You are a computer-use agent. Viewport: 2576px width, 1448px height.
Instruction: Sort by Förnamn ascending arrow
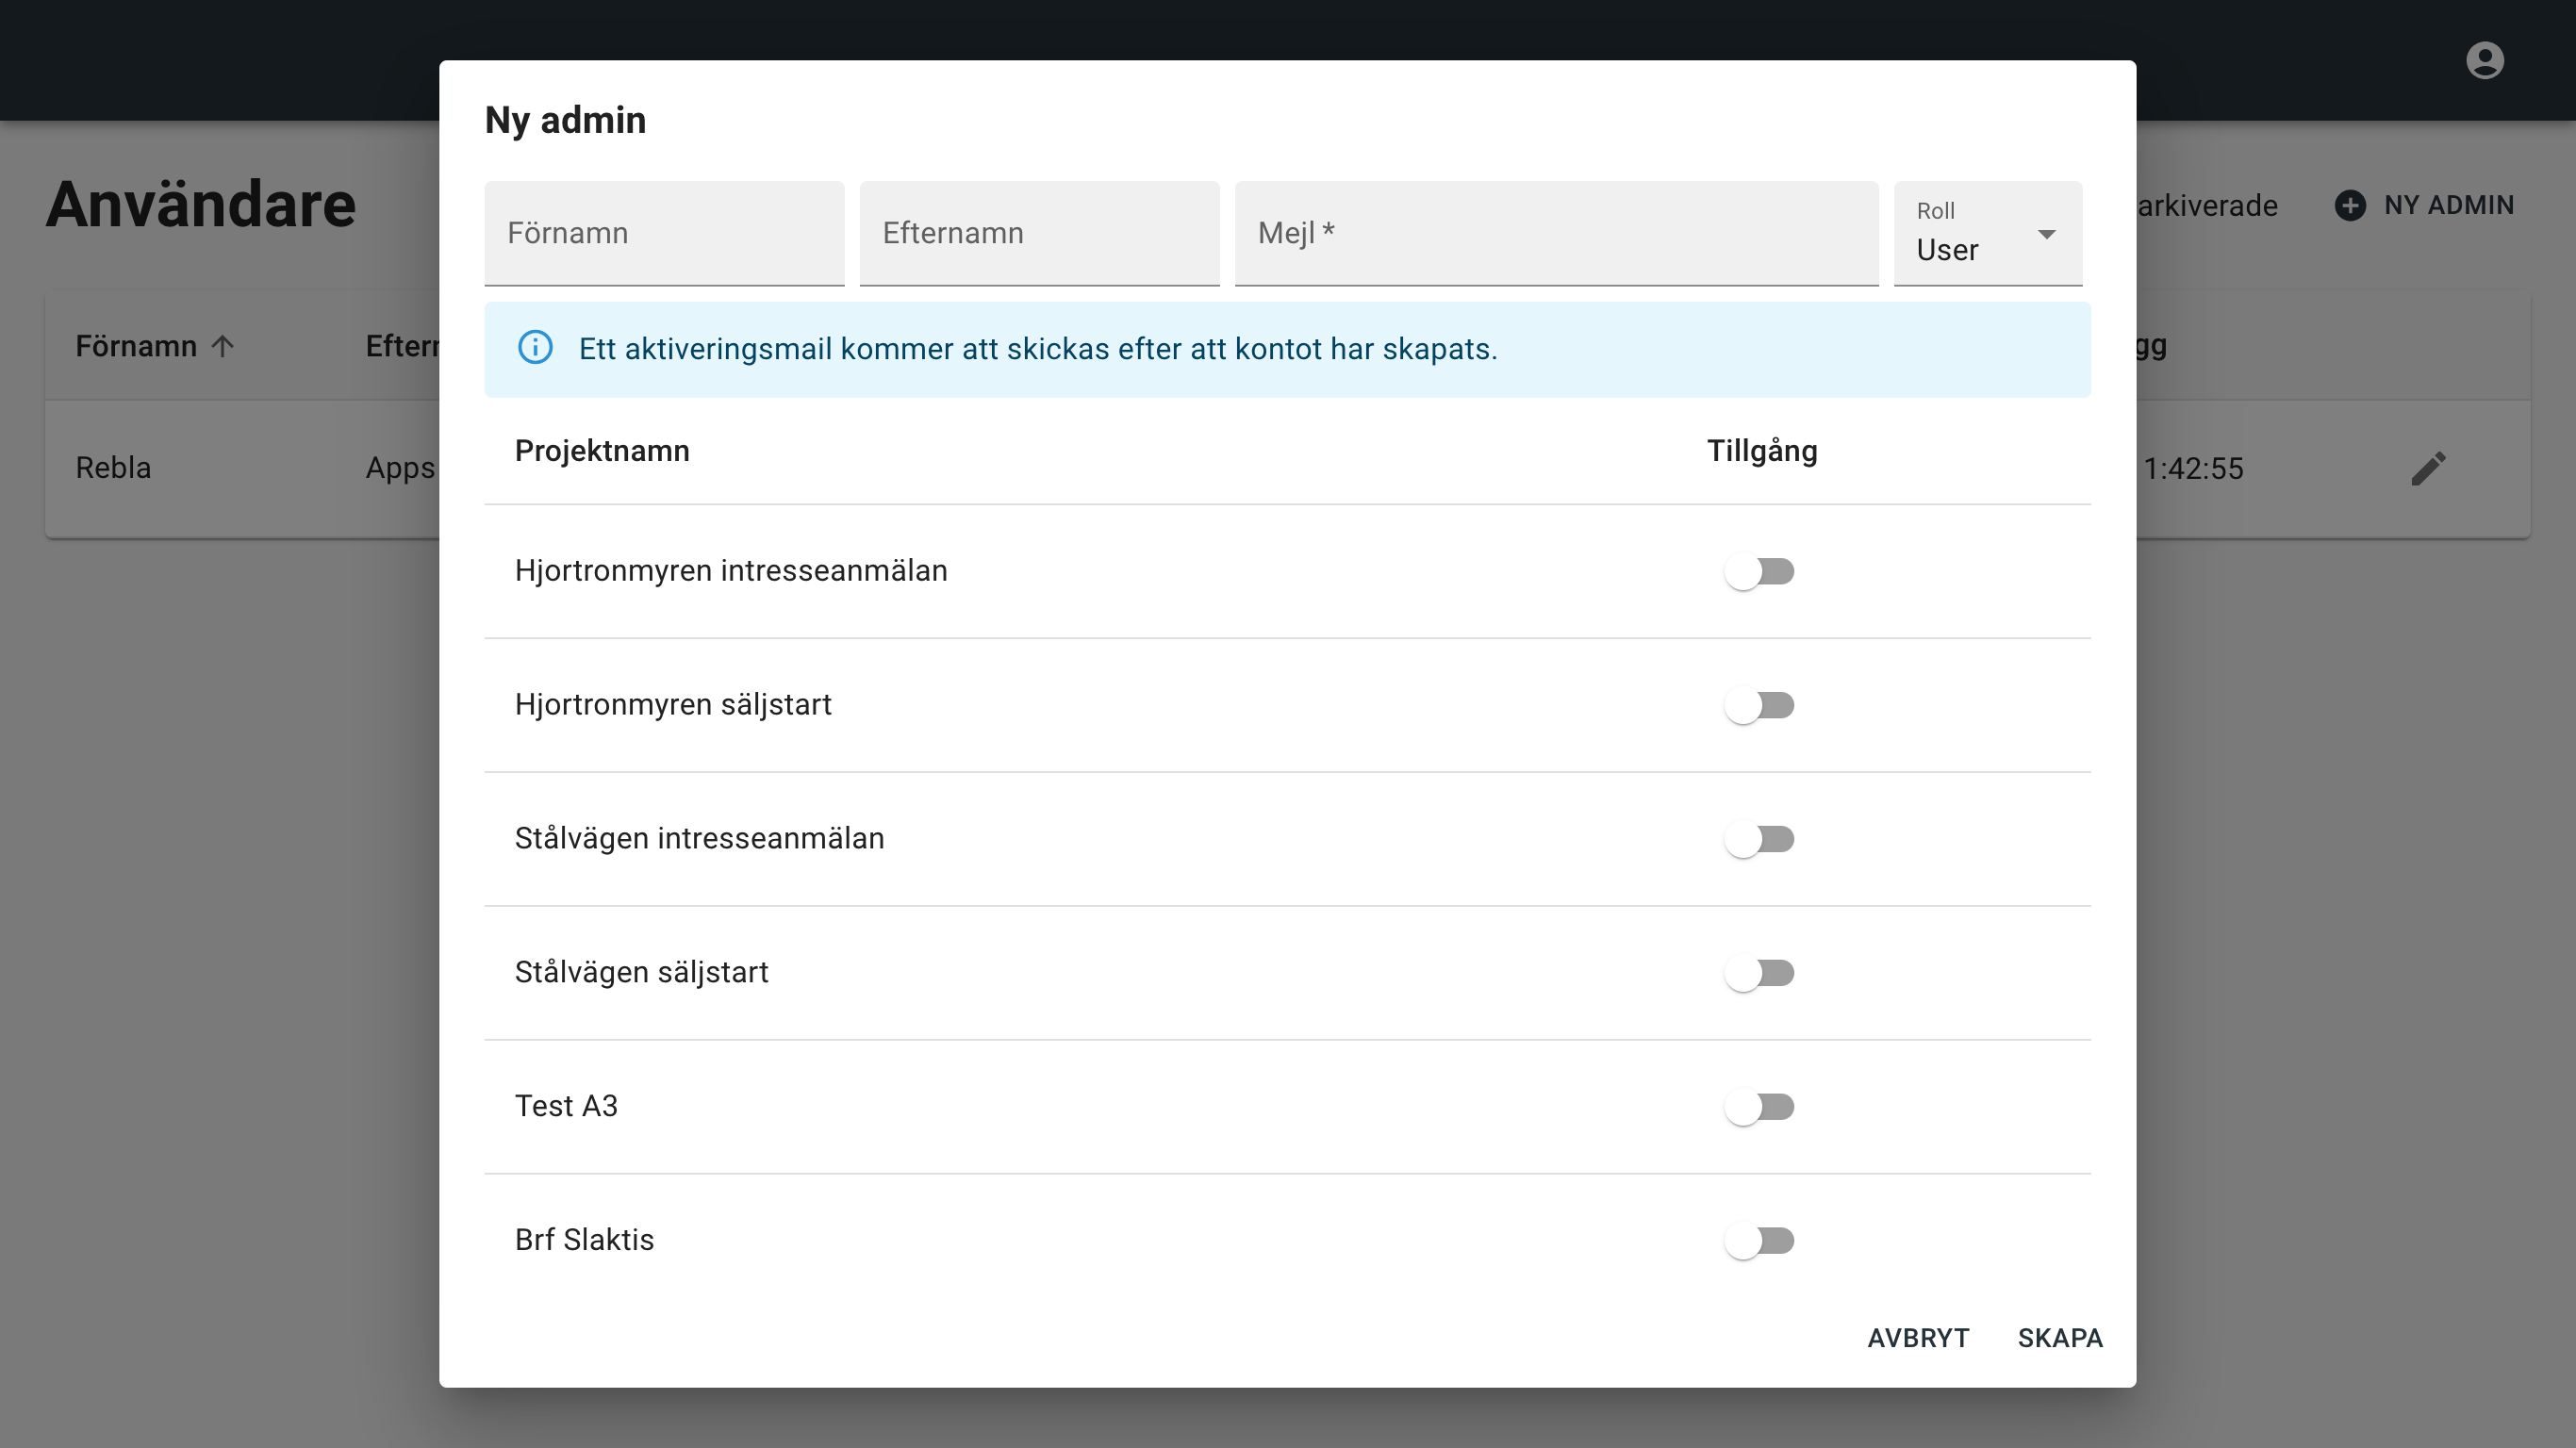pos(222,346)
